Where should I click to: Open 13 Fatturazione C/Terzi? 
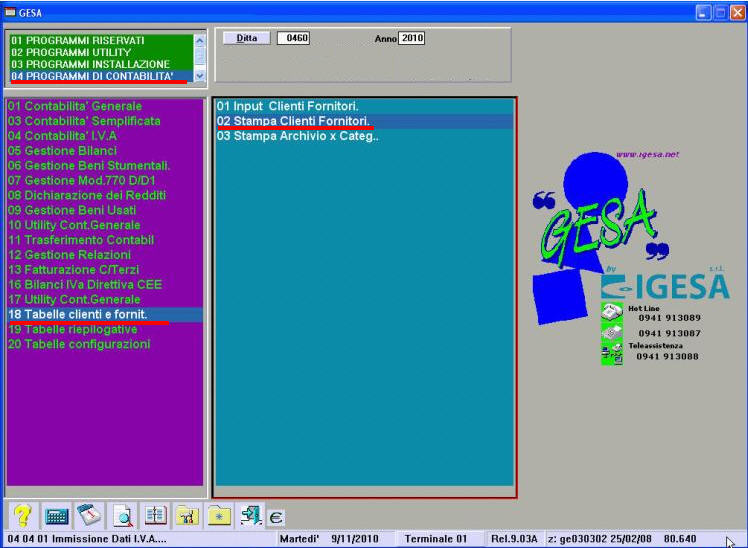[x=105, y=269]
